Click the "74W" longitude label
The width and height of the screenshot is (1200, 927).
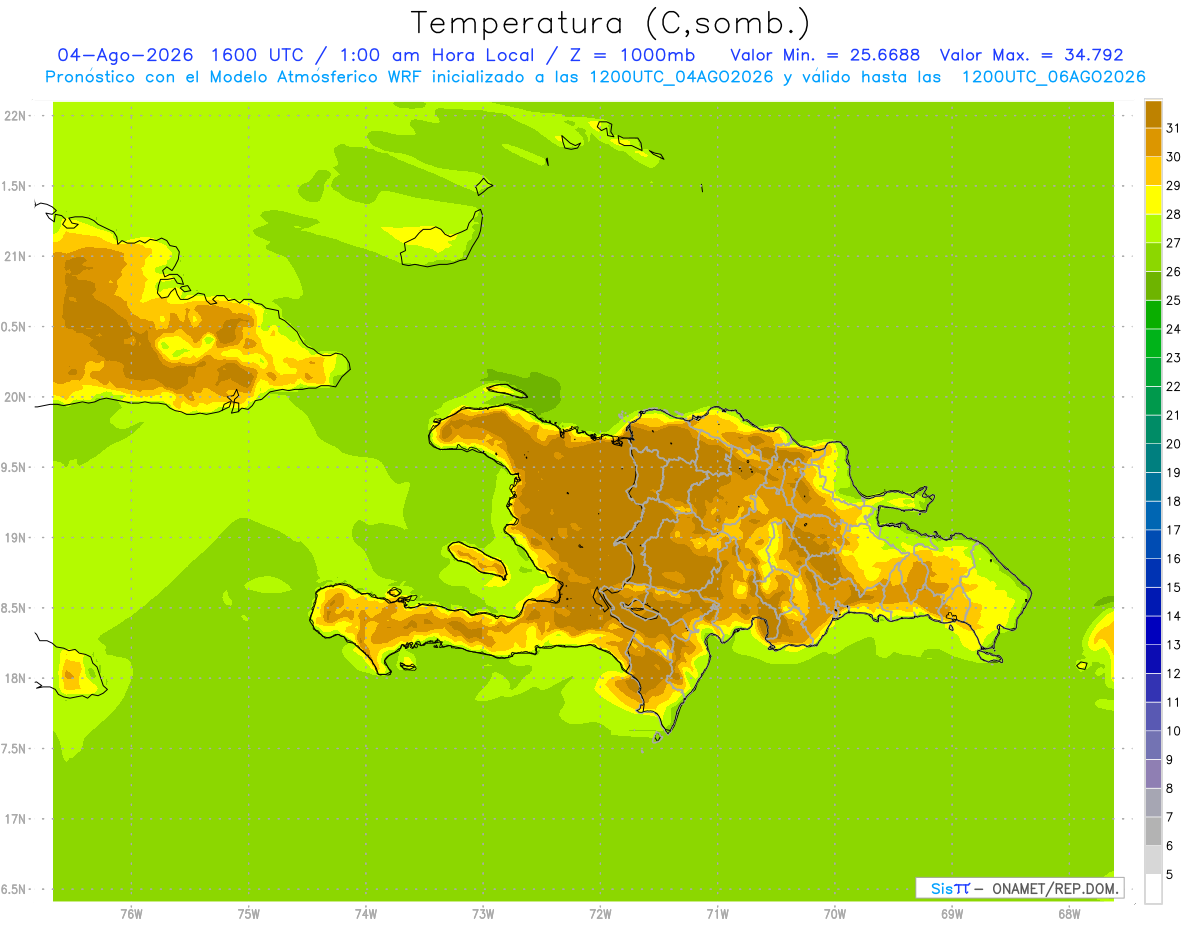(365, 914)
